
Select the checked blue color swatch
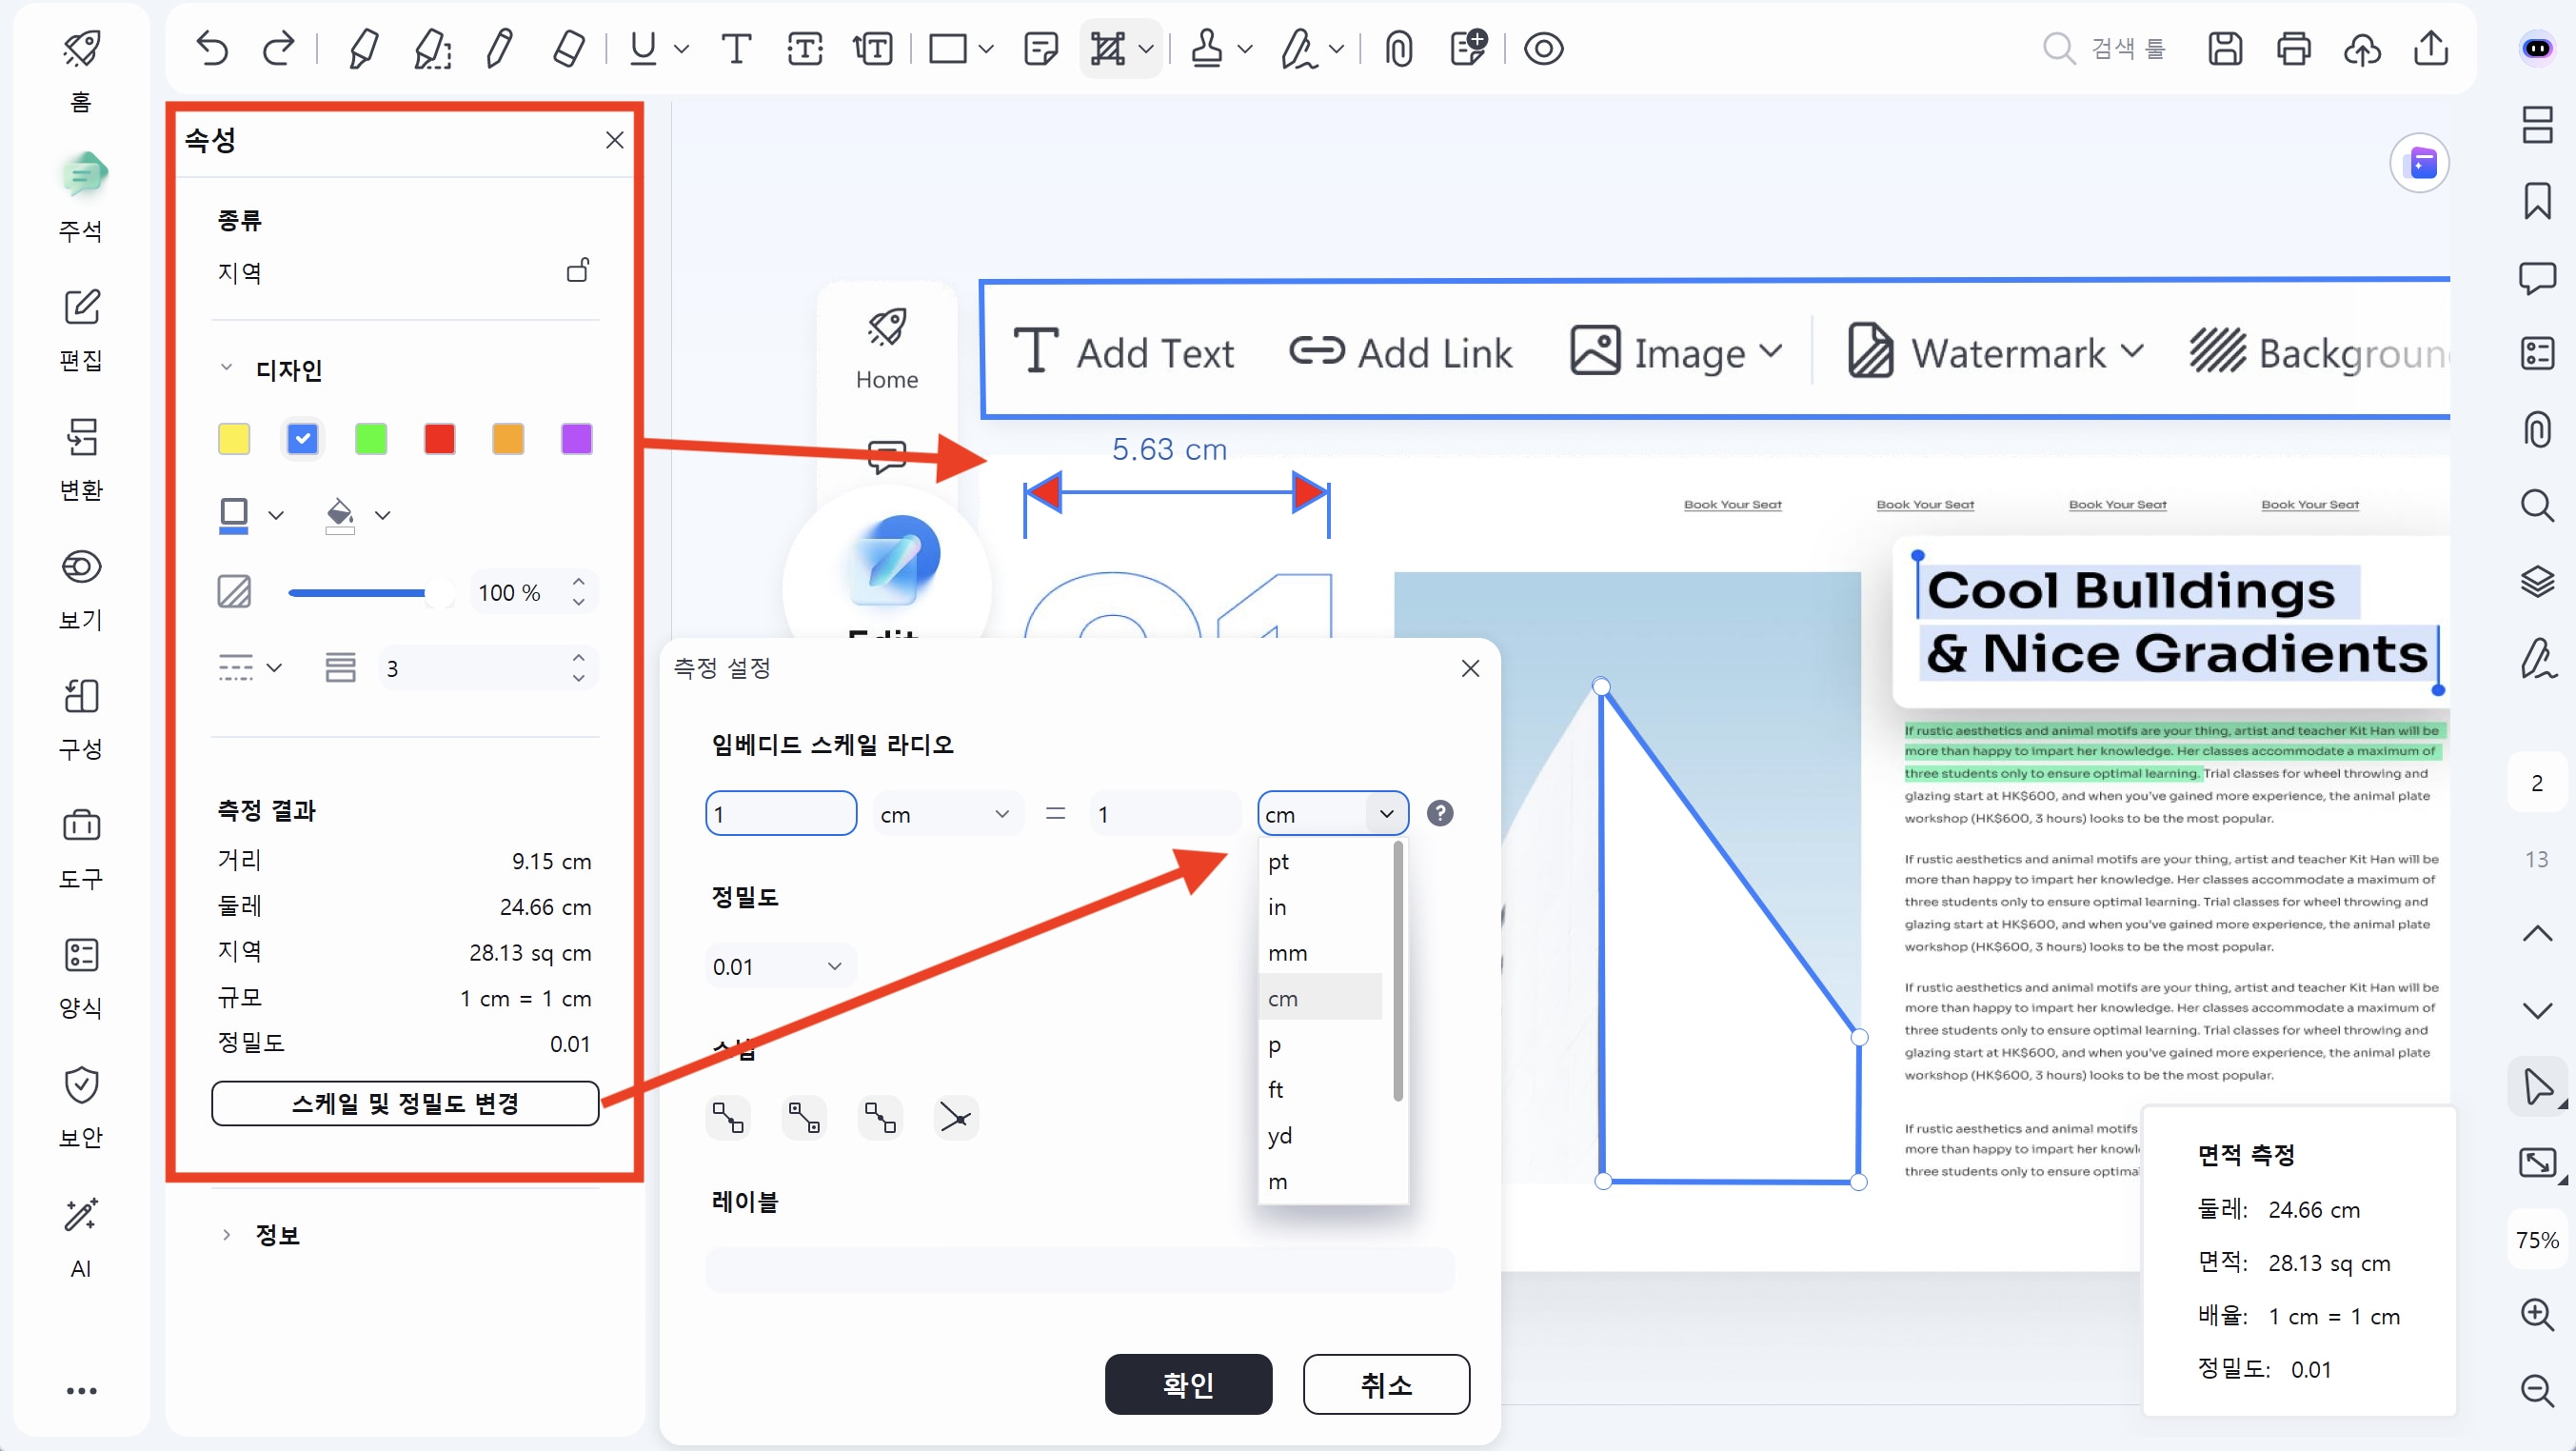(x=302, y=439)
